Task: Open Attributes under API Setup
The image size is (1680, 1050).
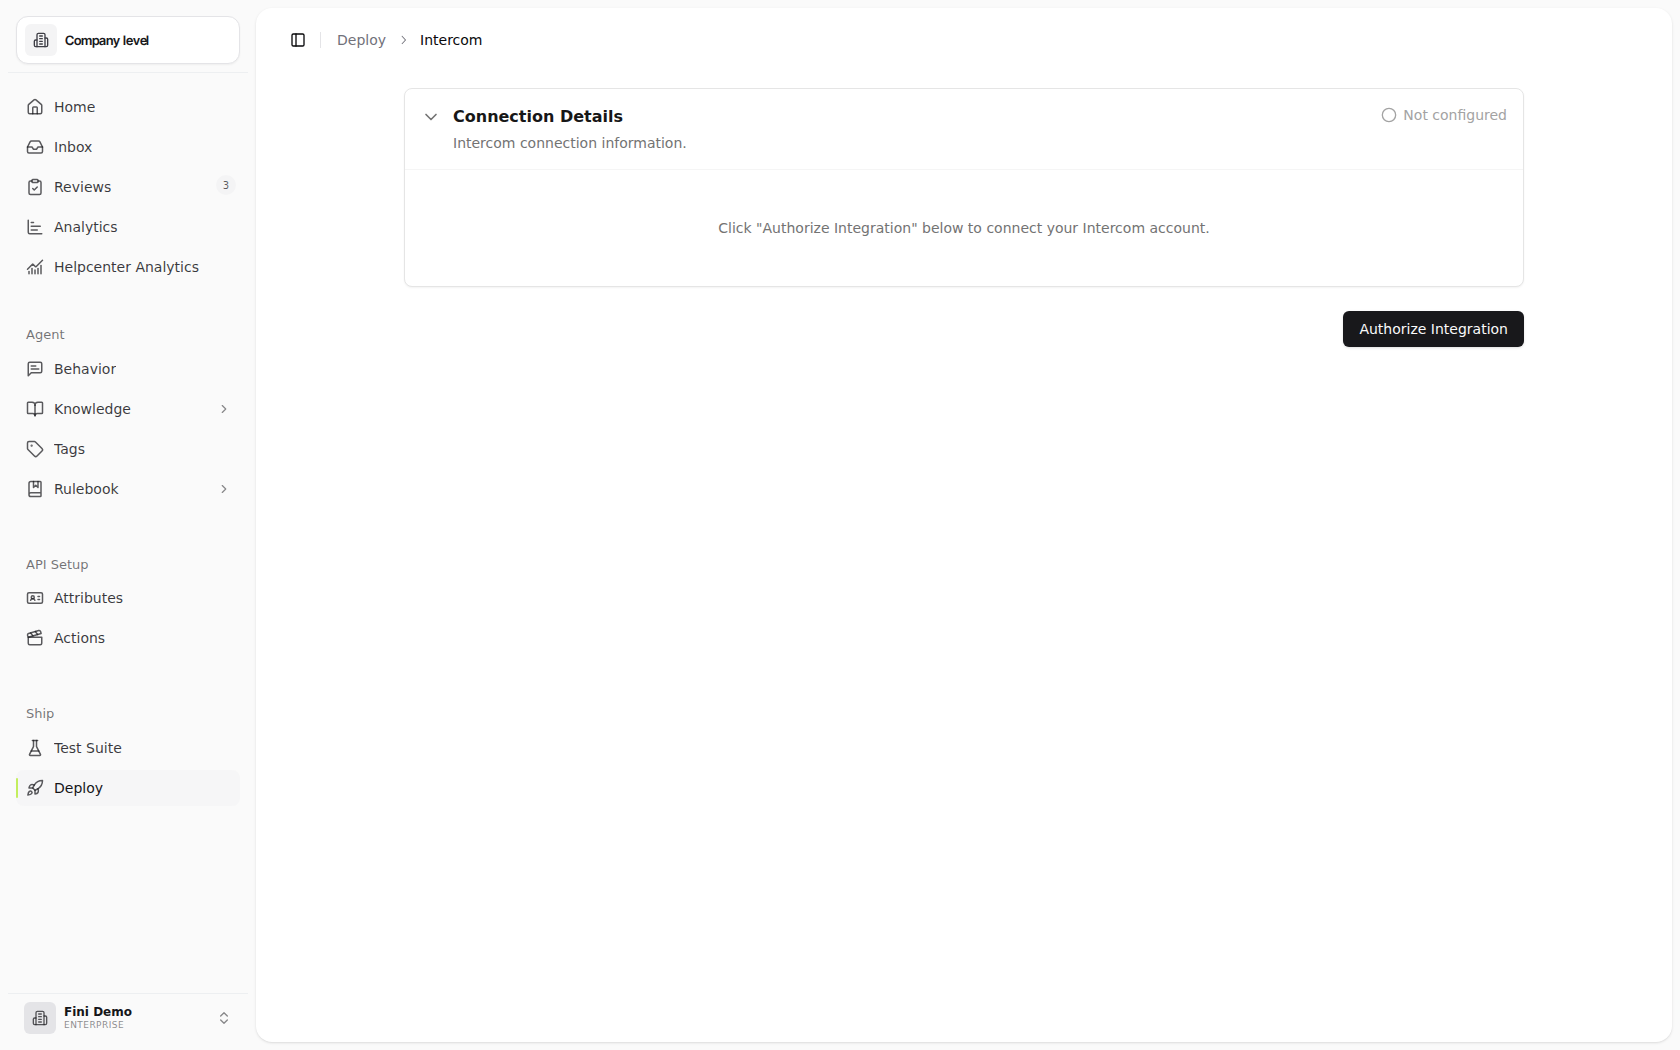Action: 128,598
